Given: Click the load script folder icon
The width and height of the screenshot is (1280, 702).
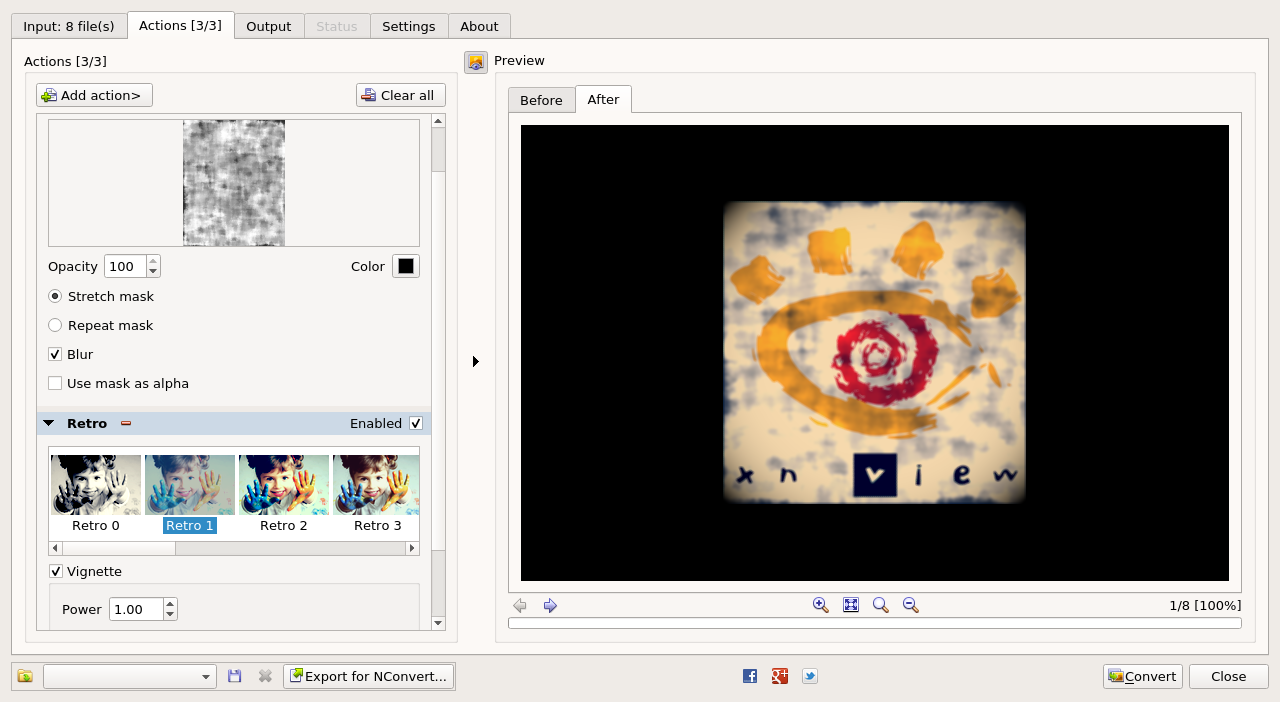Looking at the screenshot, I should click(x=25, y=676).
